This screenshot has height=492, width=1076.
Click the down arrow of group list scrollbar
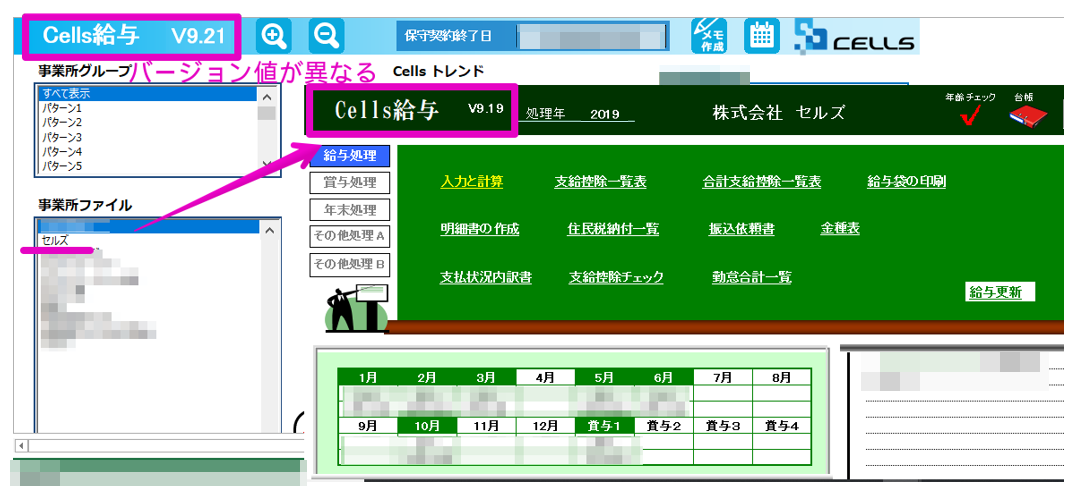pos(266,165)
